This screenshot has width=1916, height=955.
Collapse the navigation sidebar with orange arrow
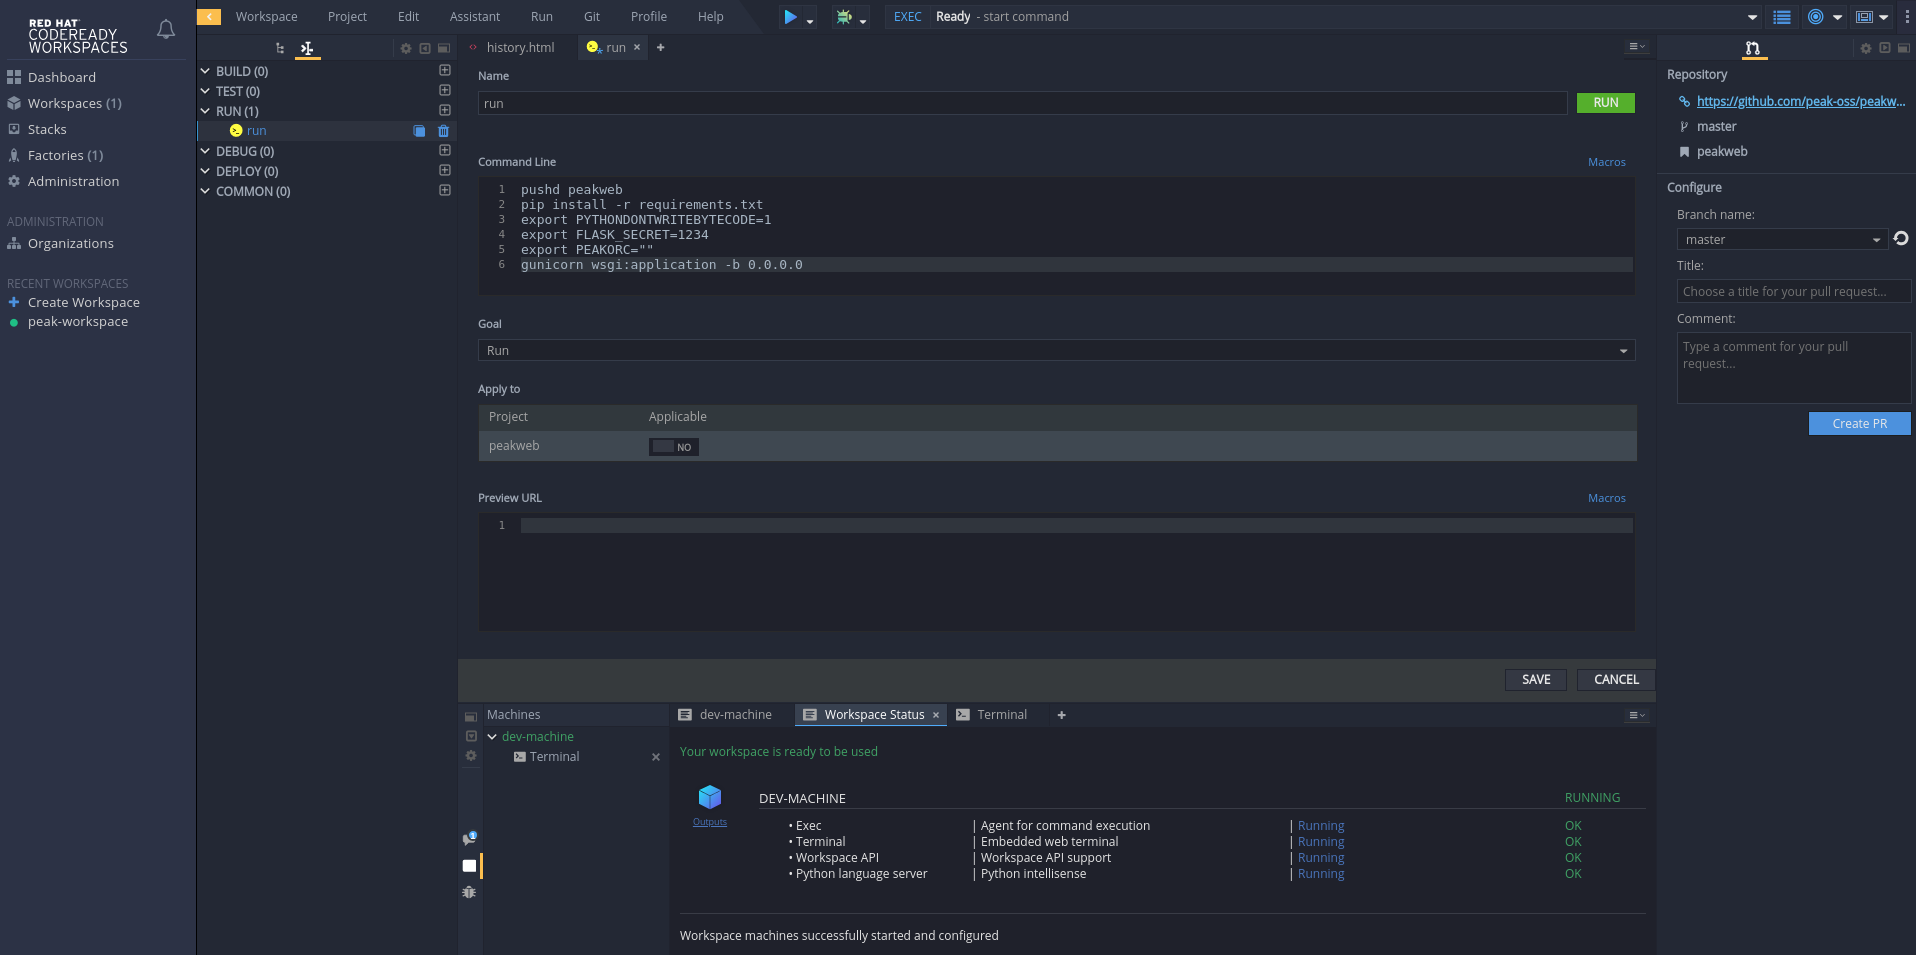point(209,16)
